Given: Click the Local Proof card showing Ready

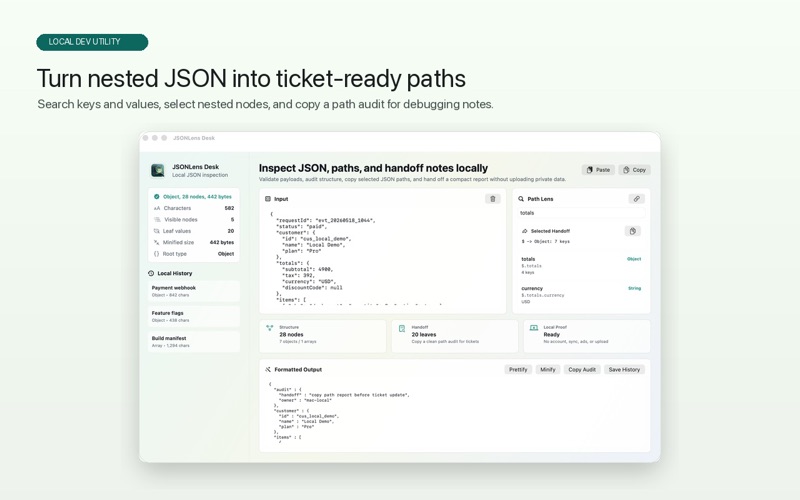Looking at the screenshot, I should [587, 336].
